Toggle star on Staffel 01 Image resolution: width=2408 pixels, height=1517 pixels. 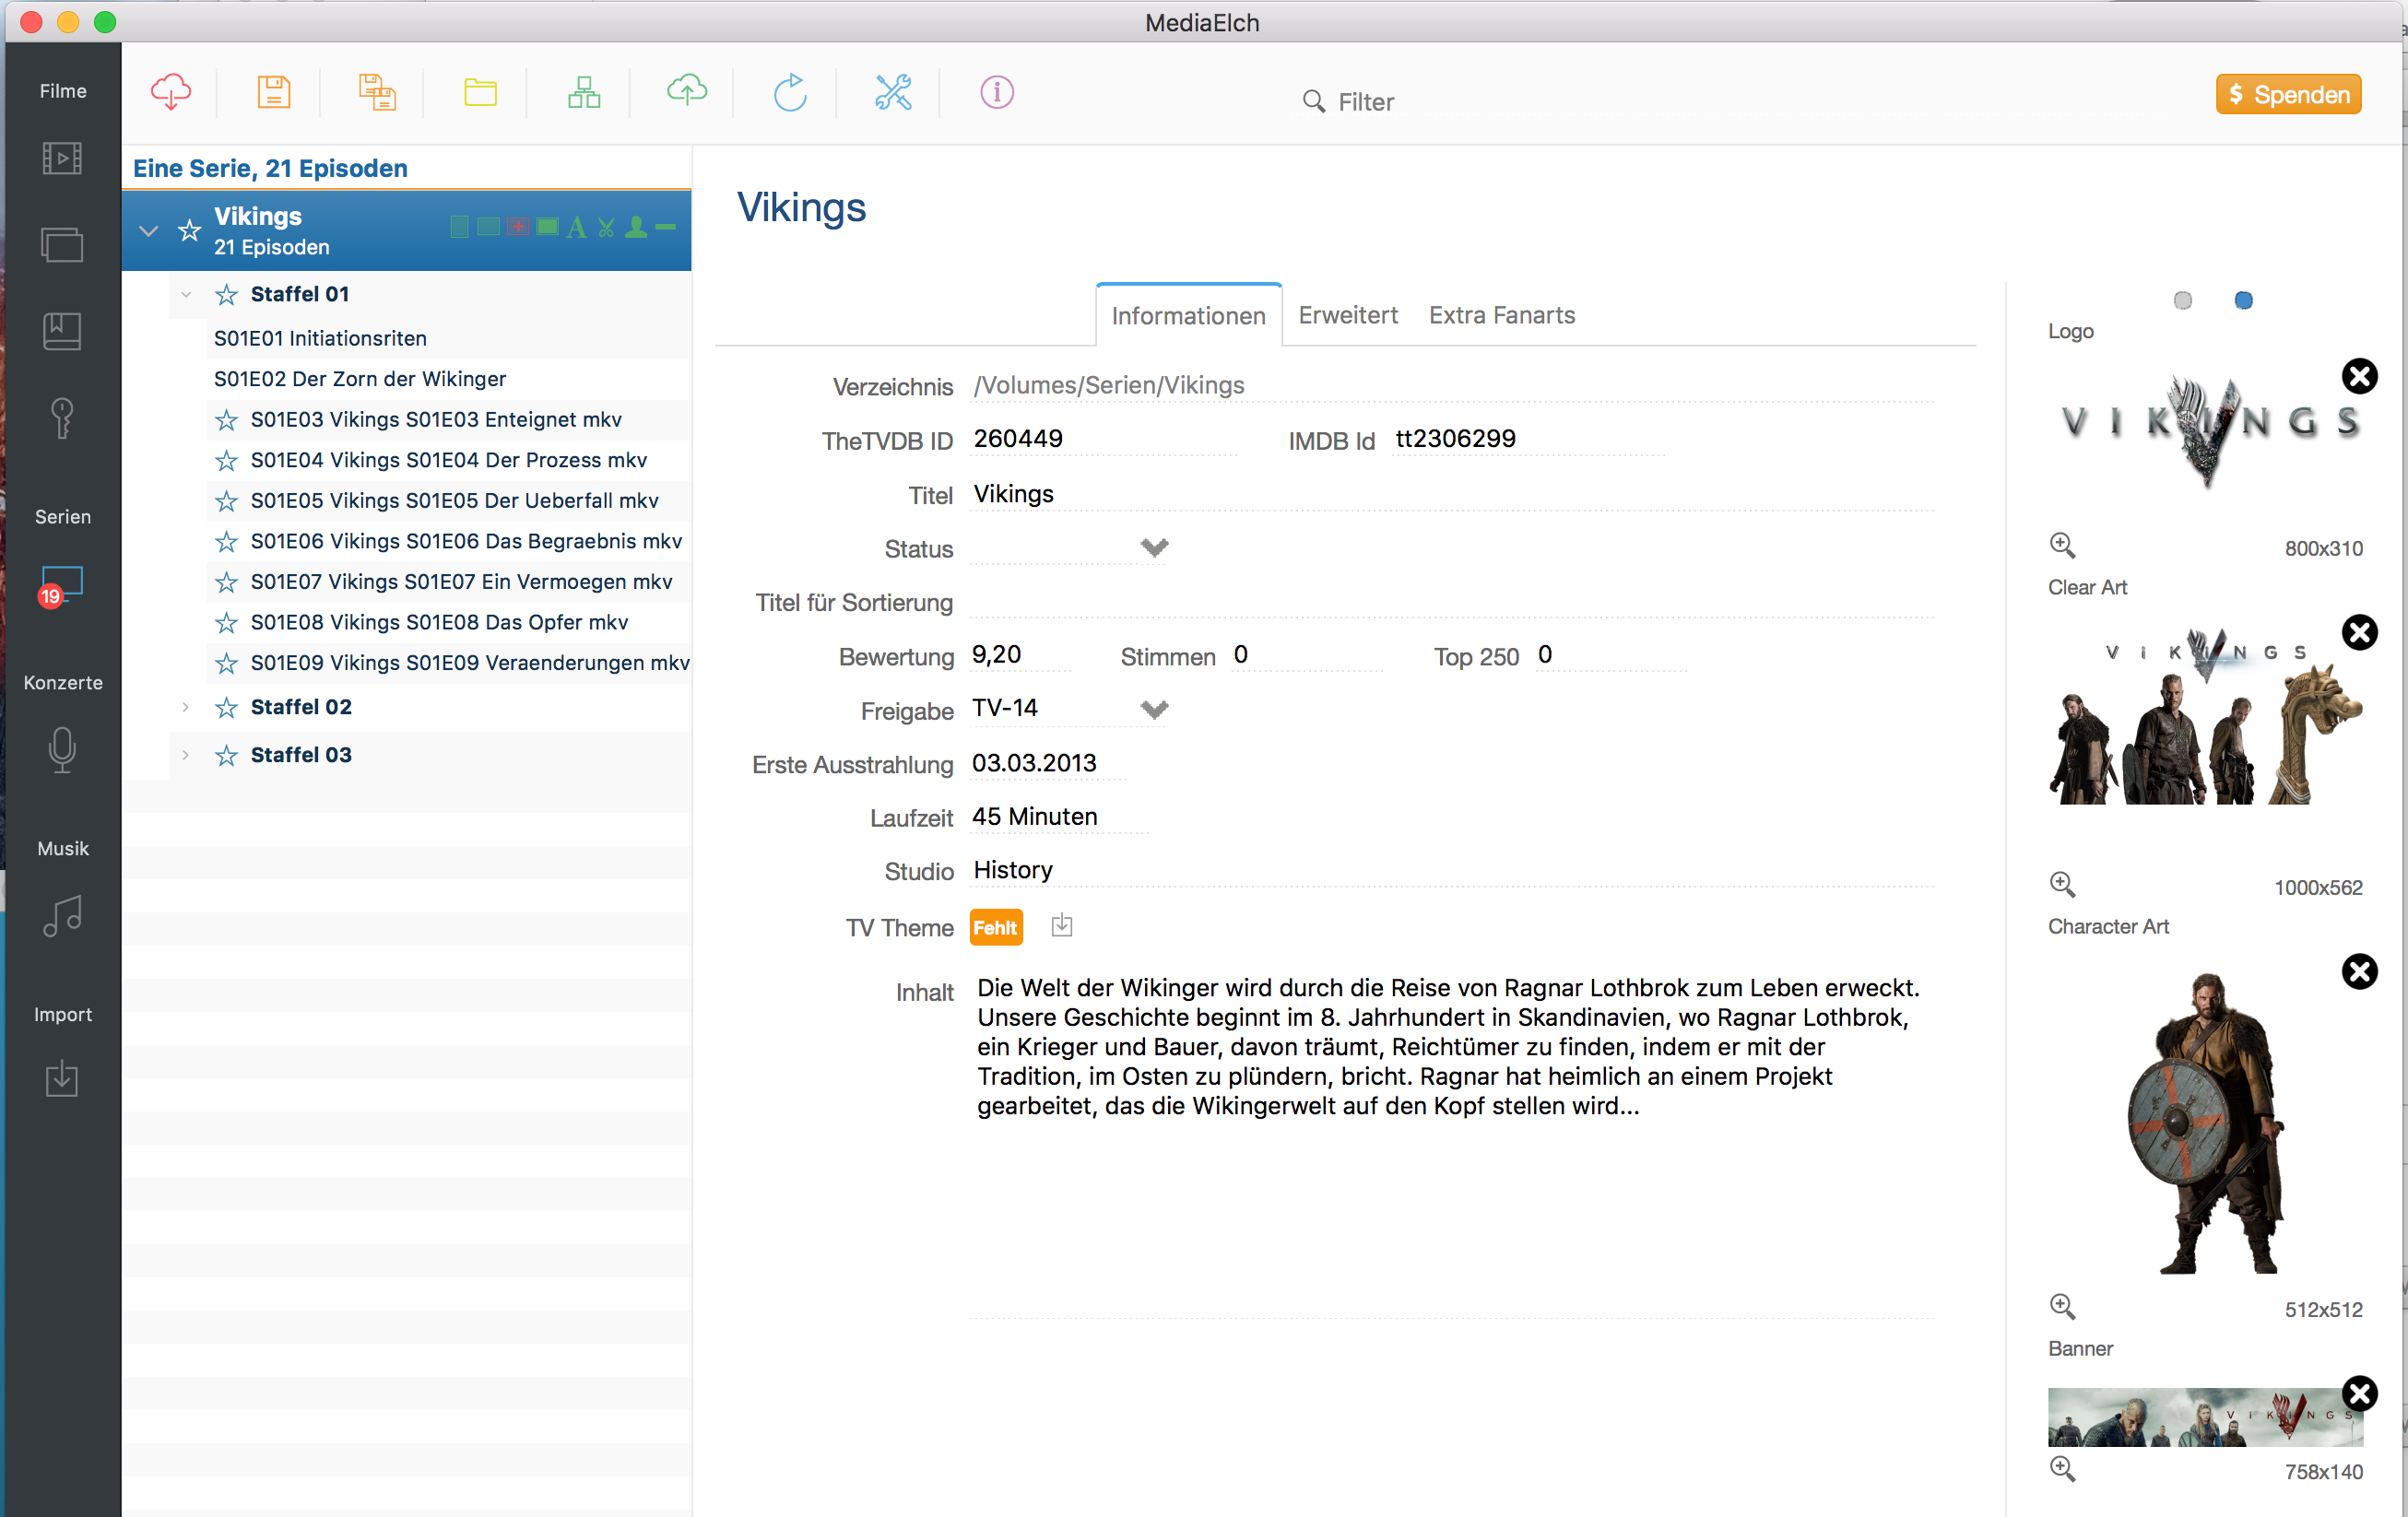click(x=226, y=295)
